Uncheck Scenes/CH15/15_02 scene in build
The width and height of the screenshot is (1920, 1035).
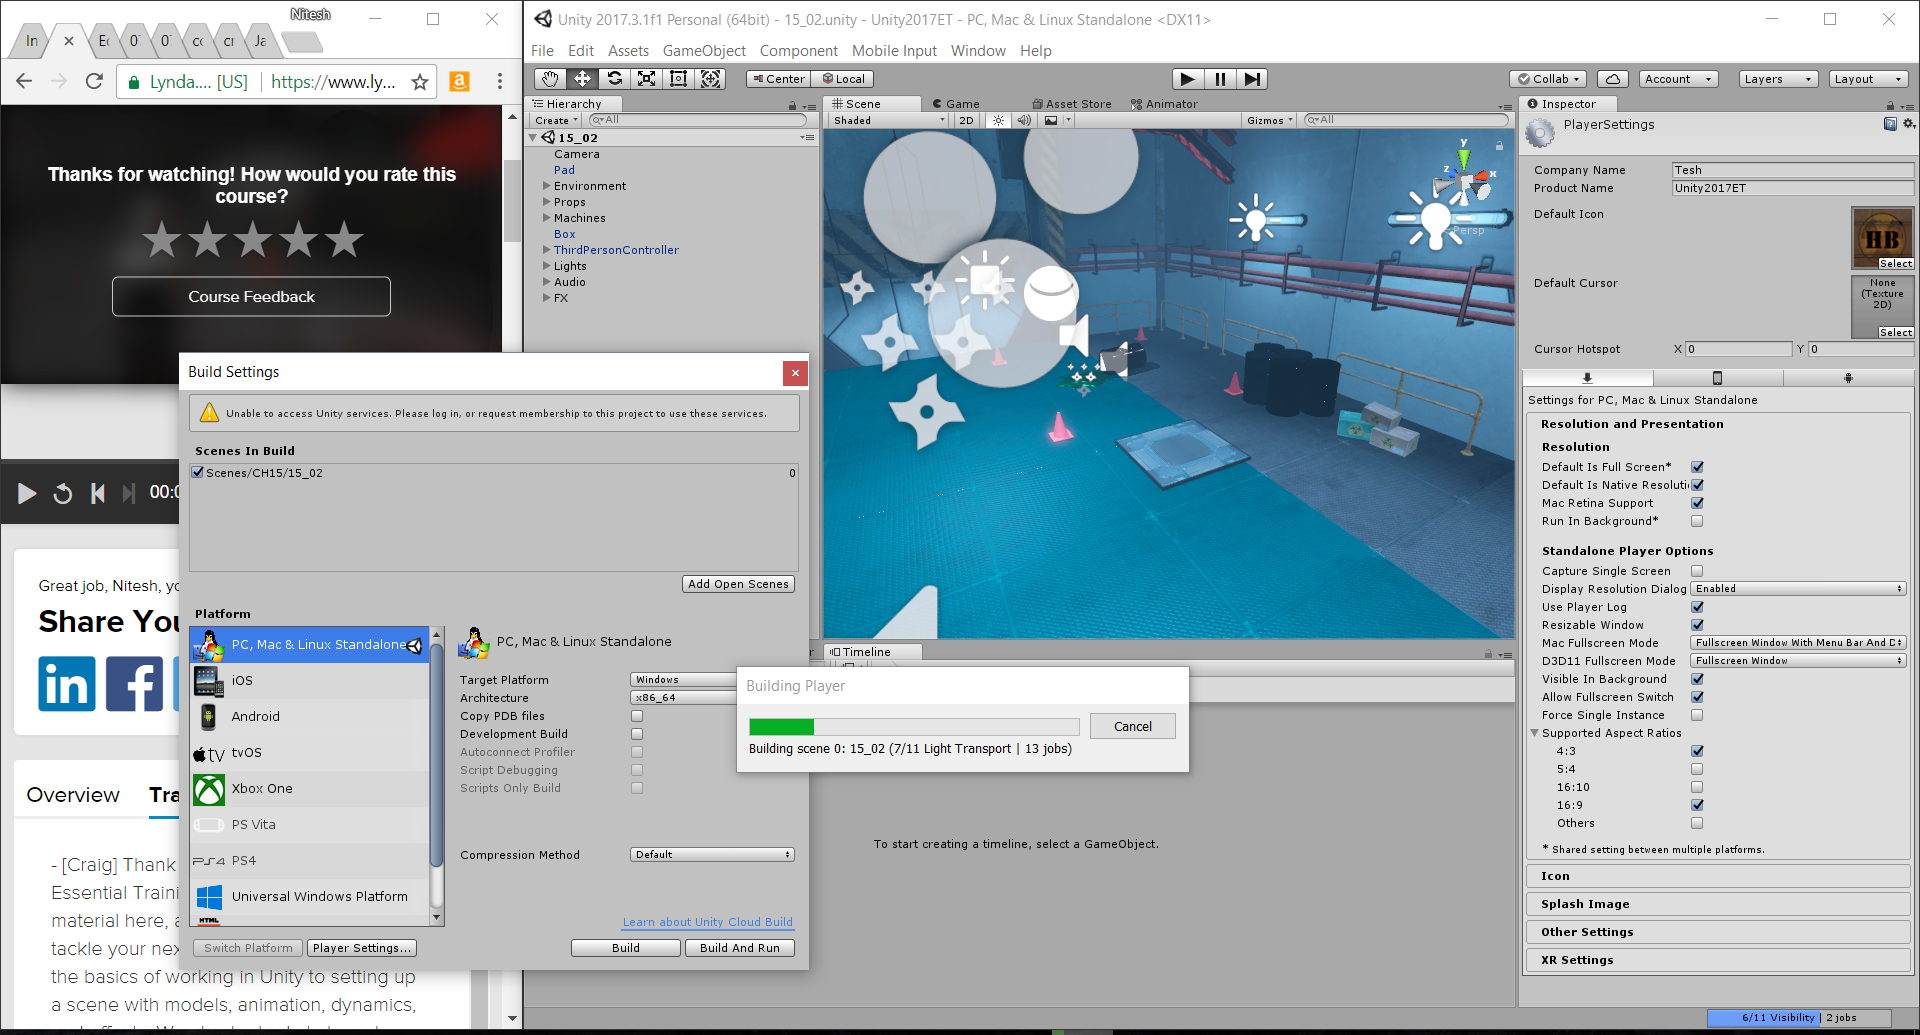click(x=198, y=473)
